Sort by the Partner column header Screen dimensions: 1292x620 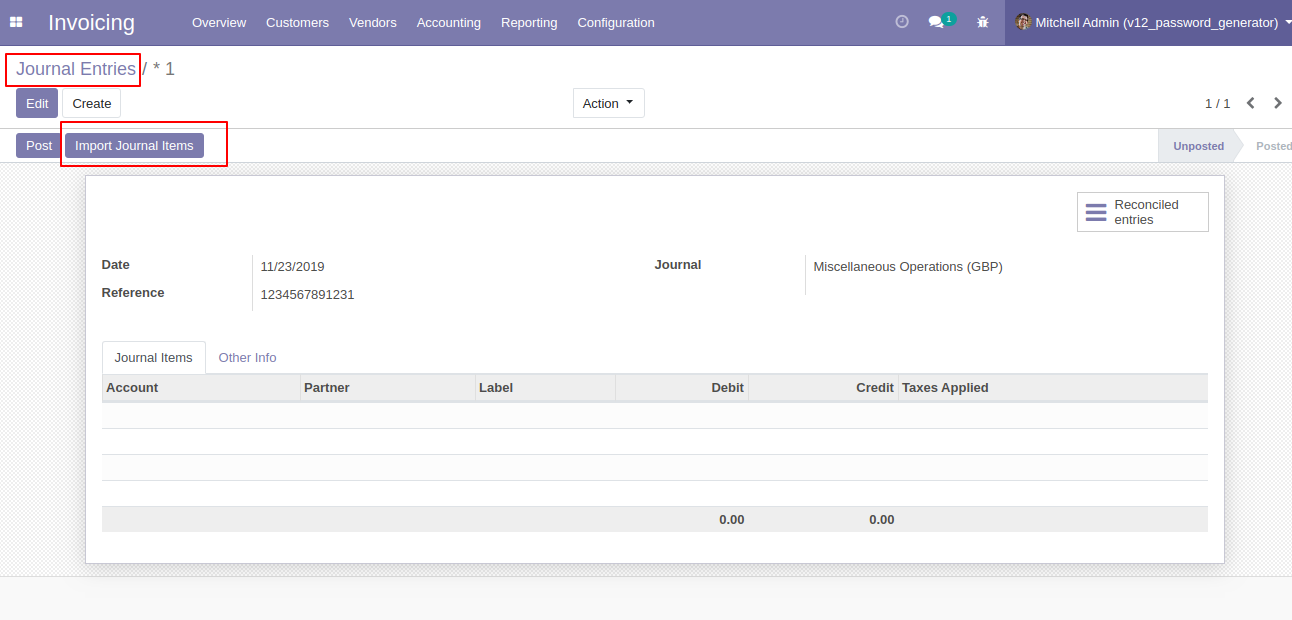(387, 388)
